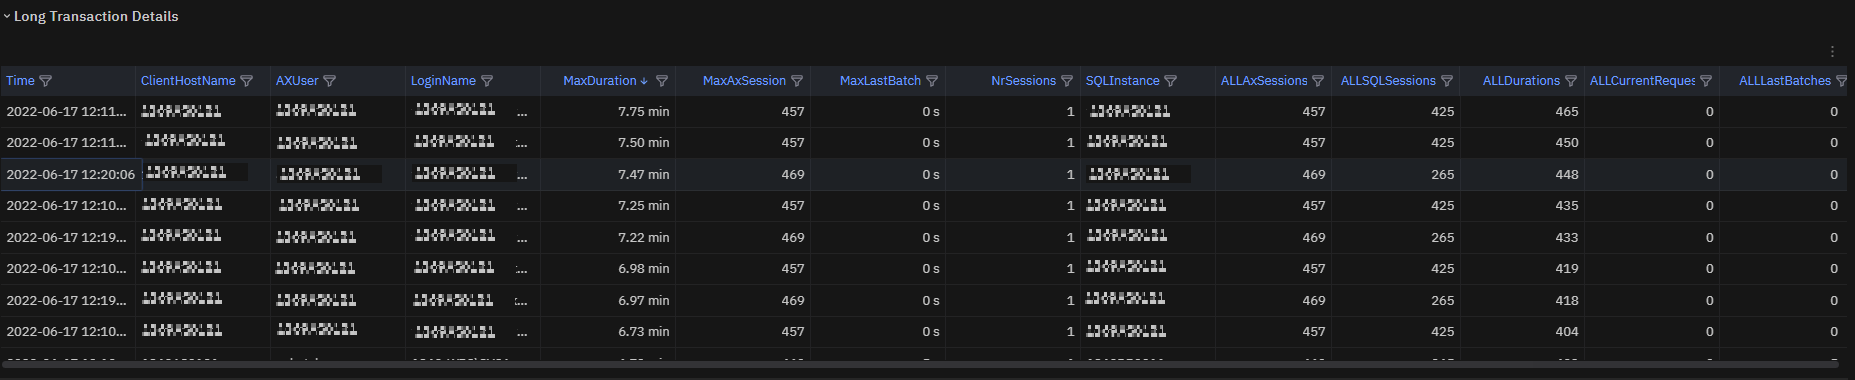
Task: Sort by NrSessions header
Action: pos(1023,81)
